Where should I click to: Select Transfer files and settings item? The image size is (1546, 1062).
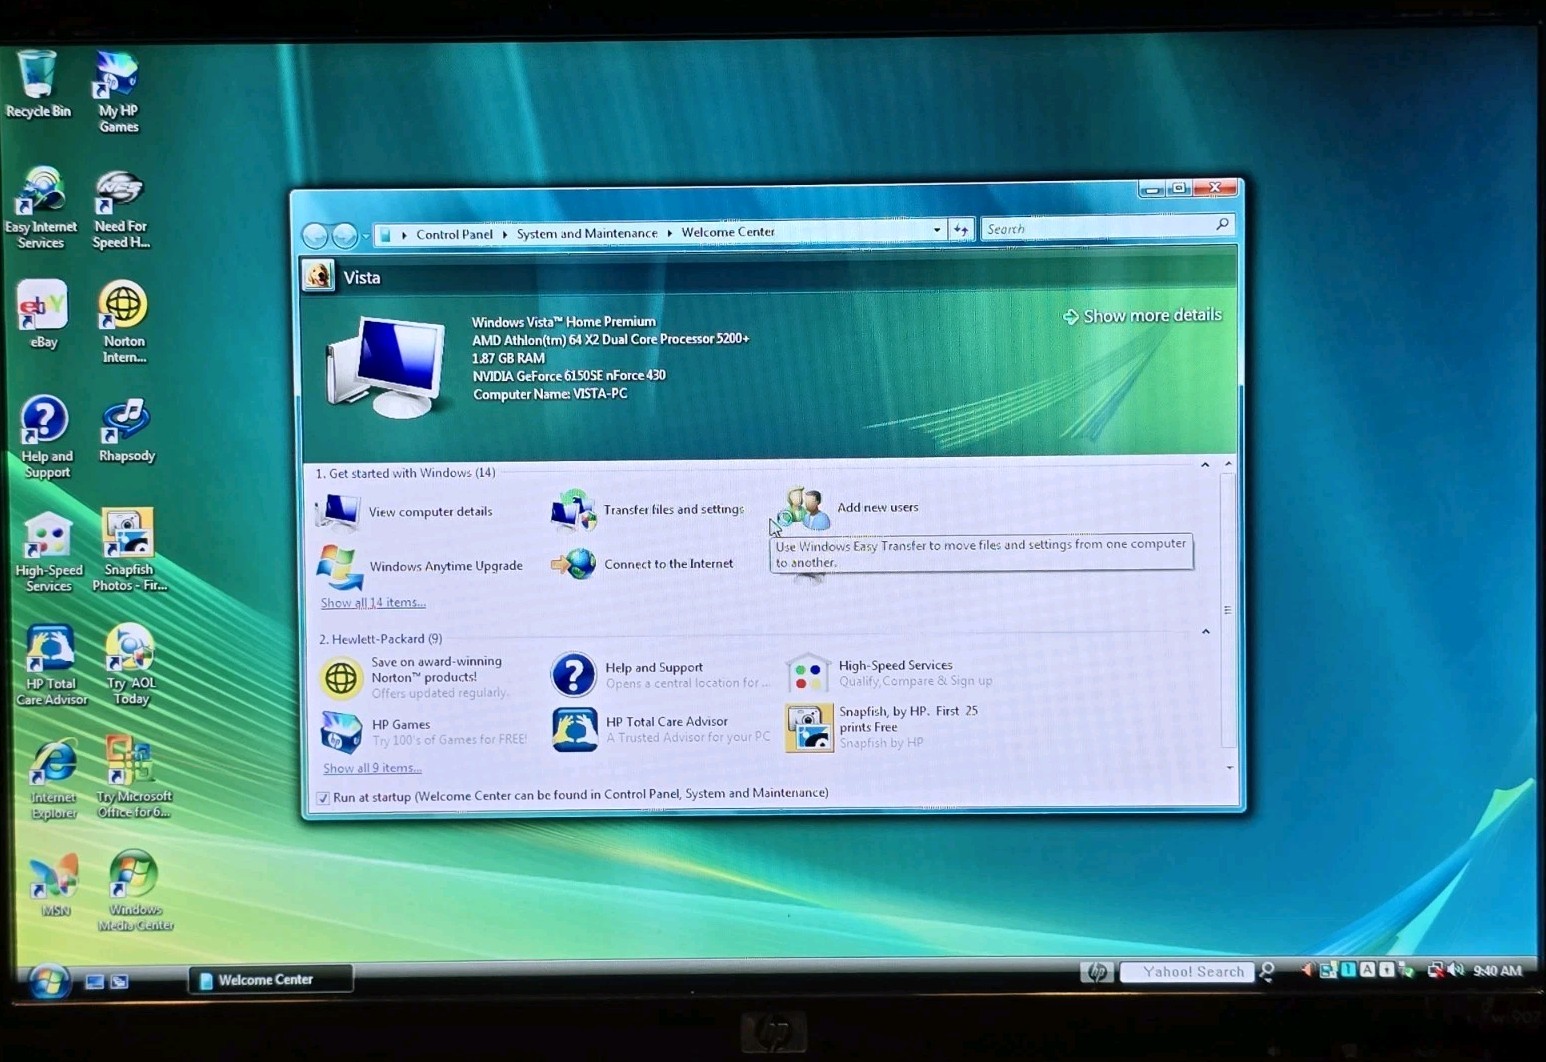tap(647, 509)
